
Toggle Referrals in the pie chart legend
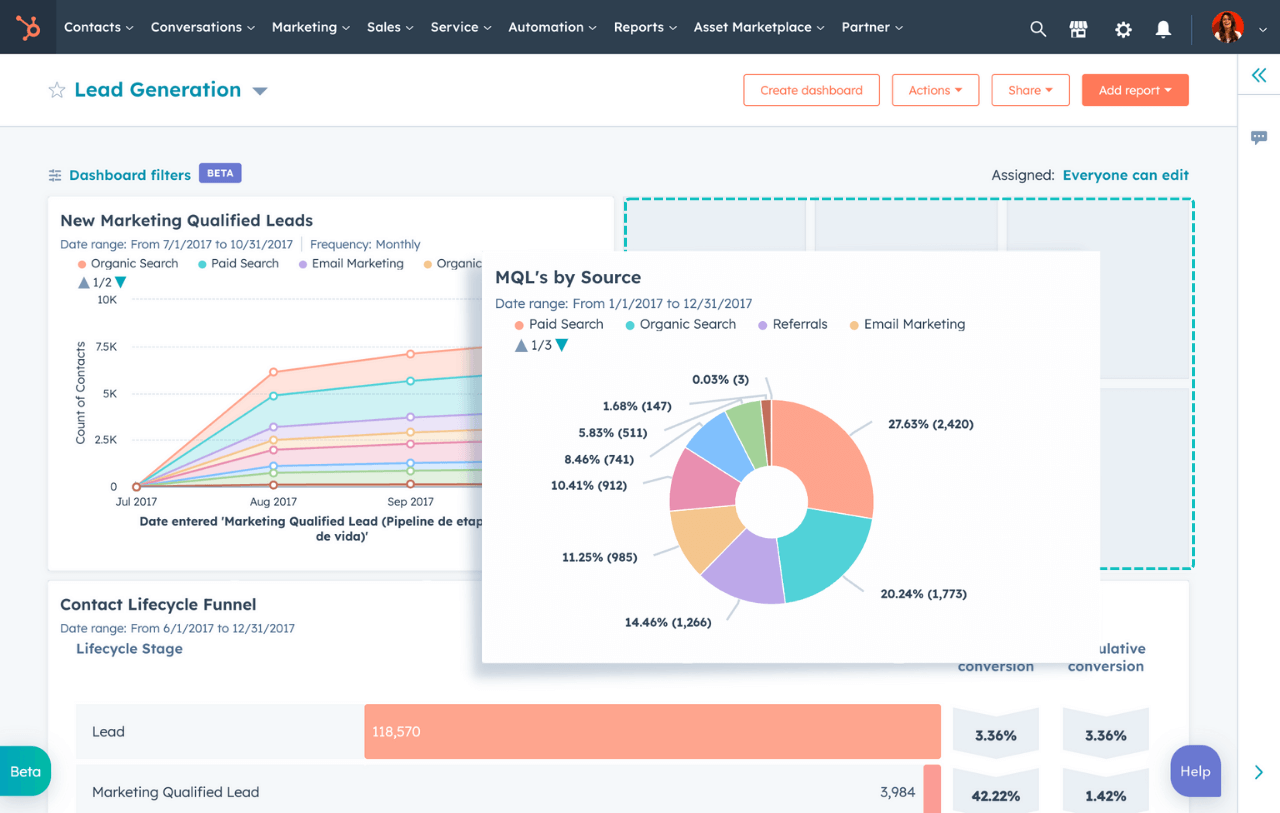[x=800, y=324]
